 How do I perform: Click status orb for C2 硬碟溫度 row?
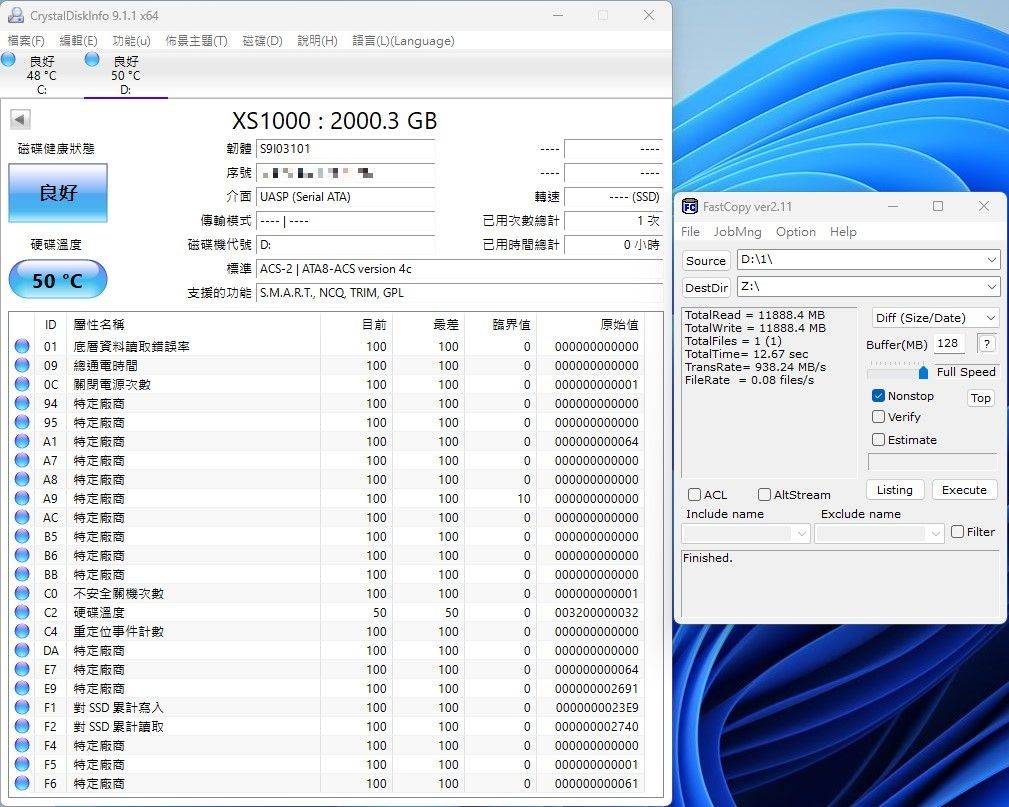(x=22, y=612)
